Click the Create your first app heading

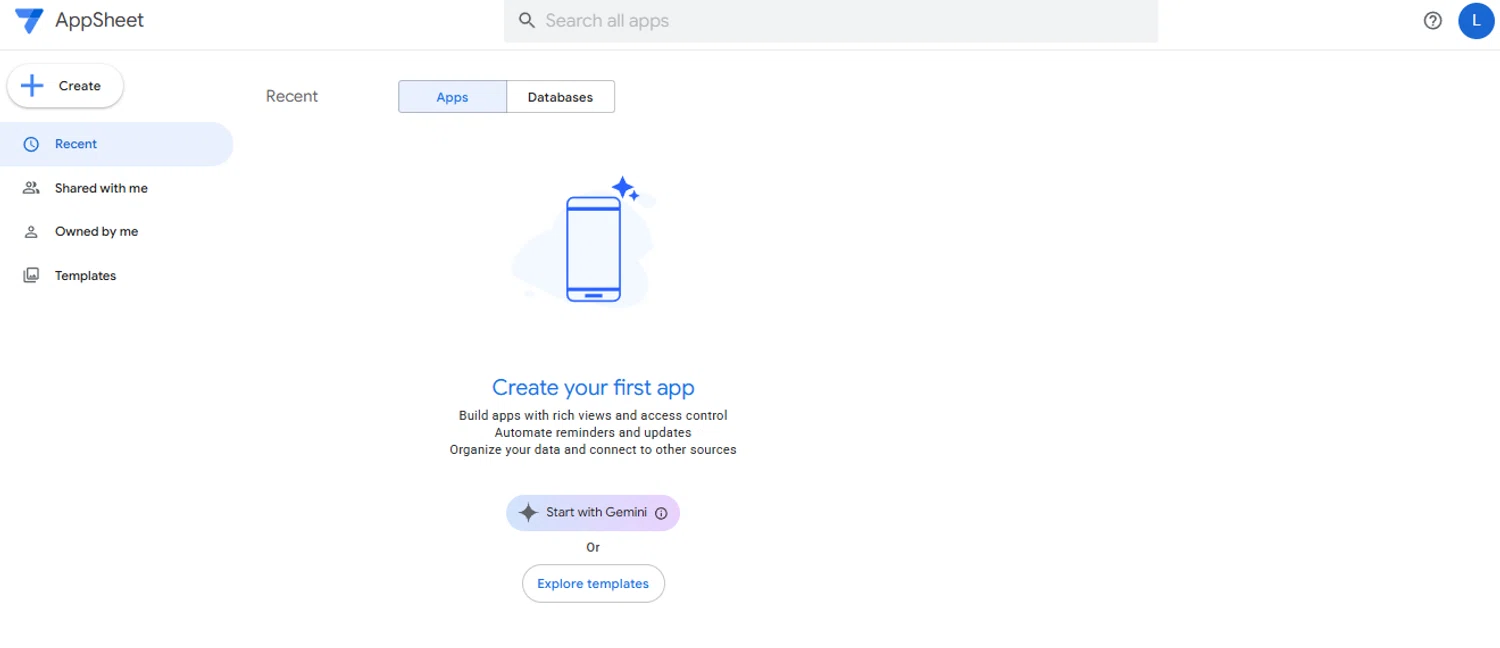point(593,388)
